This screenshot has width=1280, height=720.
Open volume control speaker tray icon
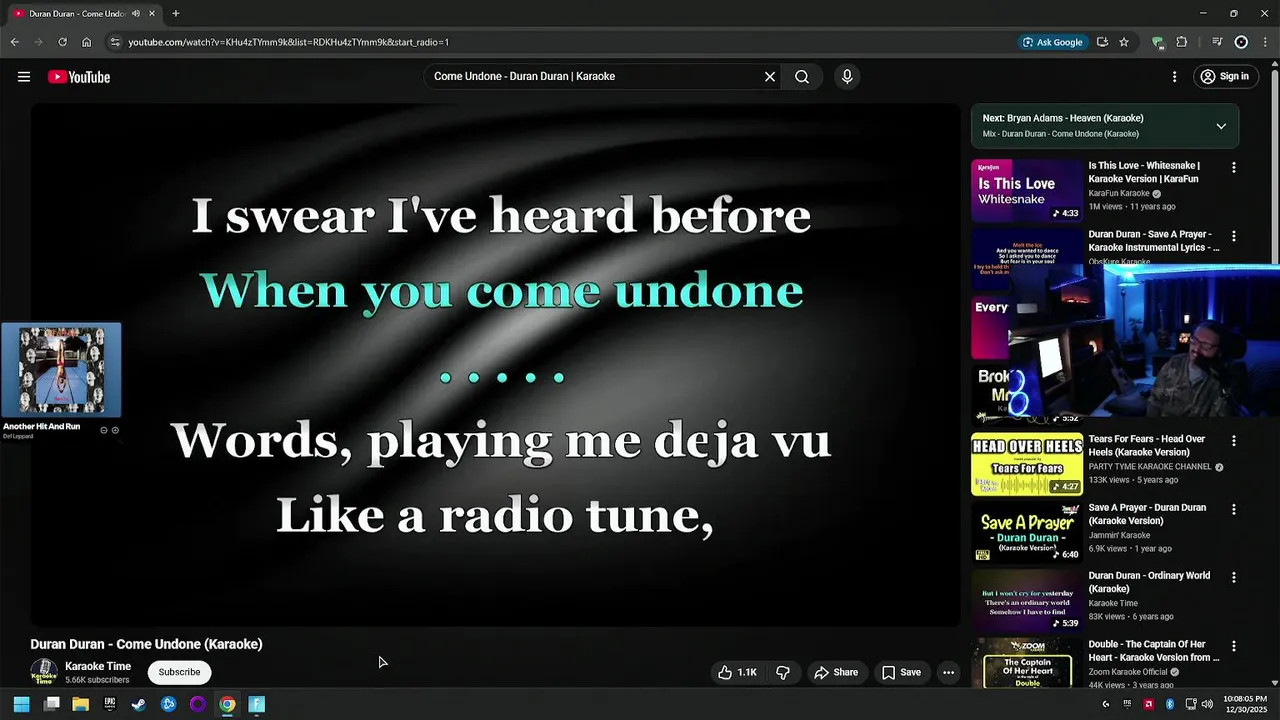click(x=1207, y=704)
